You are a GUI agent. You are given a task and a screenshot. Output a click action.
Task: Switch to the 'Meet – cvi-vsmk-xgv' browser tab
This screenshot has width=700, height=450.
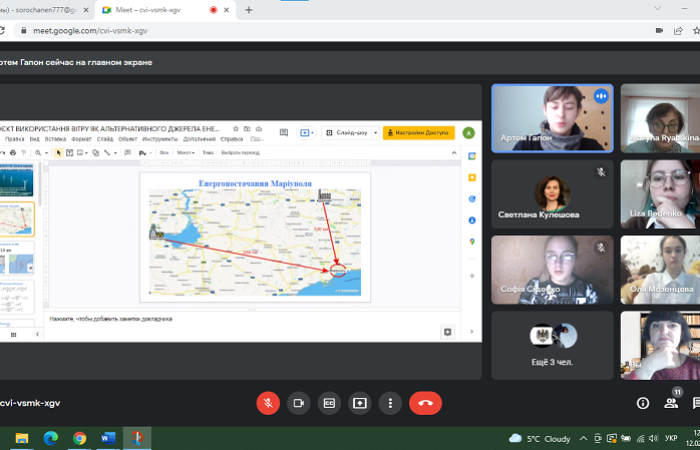click(158, 10)
